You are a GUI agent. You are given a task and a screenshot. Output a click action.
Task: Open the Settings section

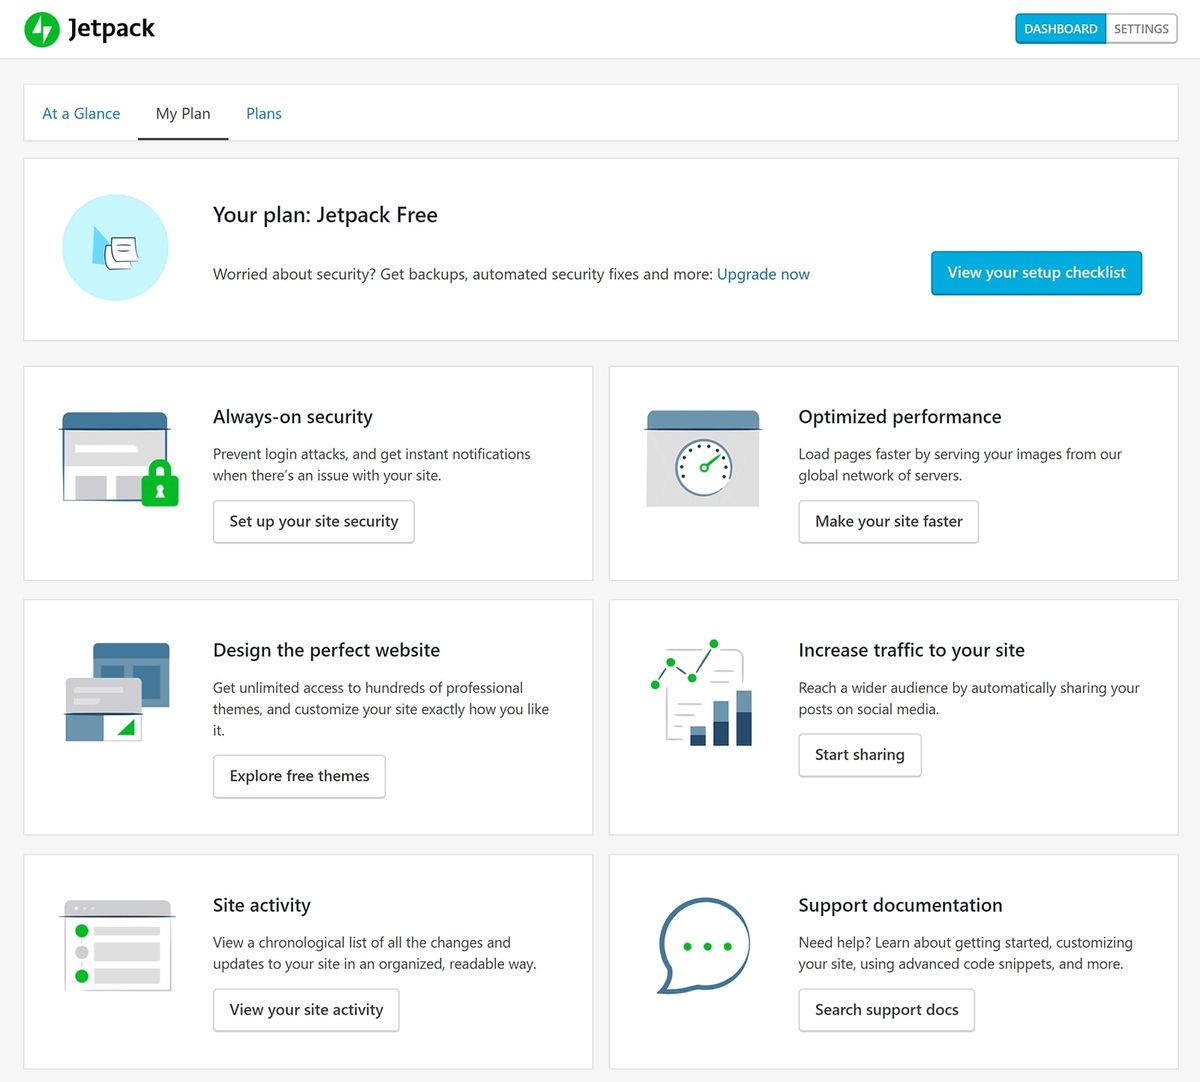click(1140, 29)
